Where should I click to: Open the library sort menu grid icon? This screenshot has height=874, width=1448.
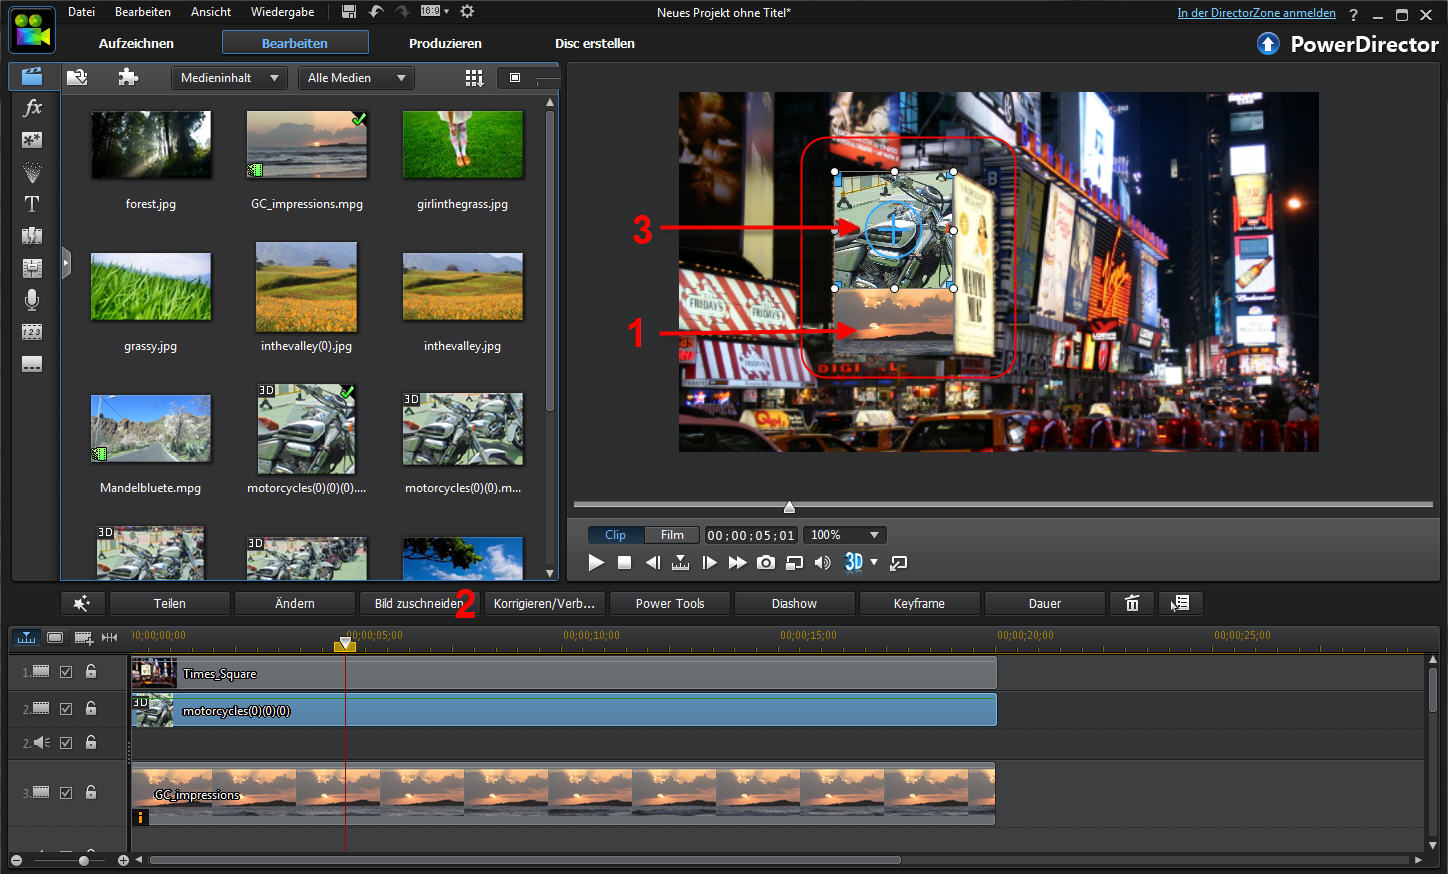point(474,78)
